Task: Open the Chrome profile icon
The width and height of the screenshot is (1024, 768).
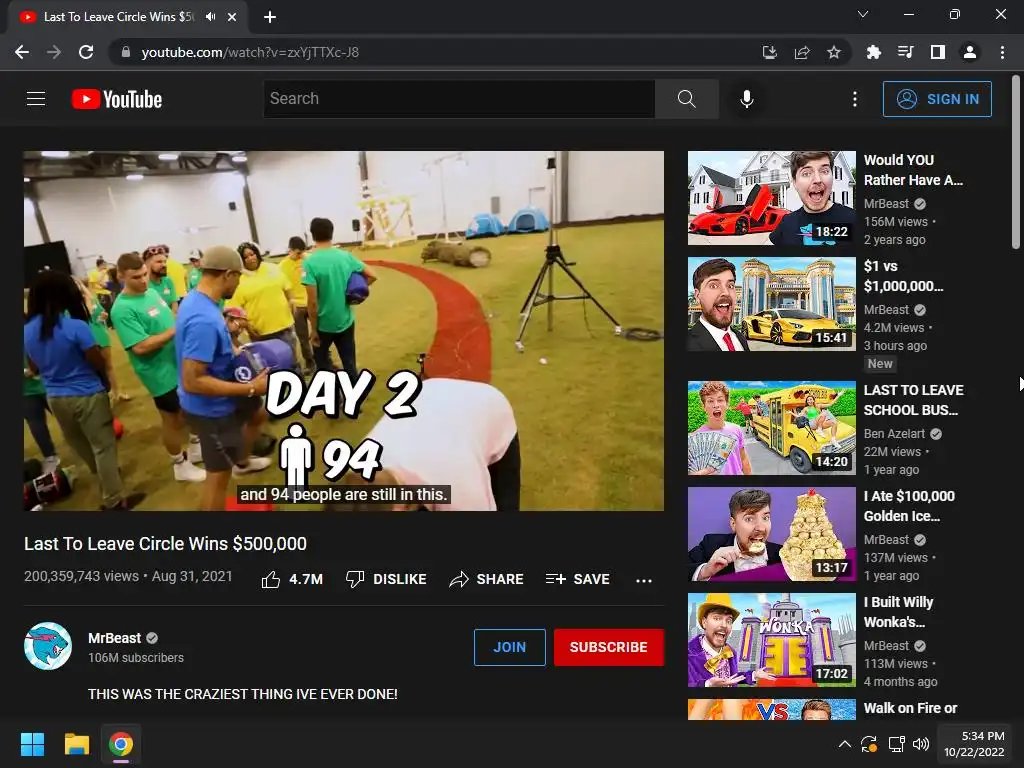Action: click(x=969, y=52)
